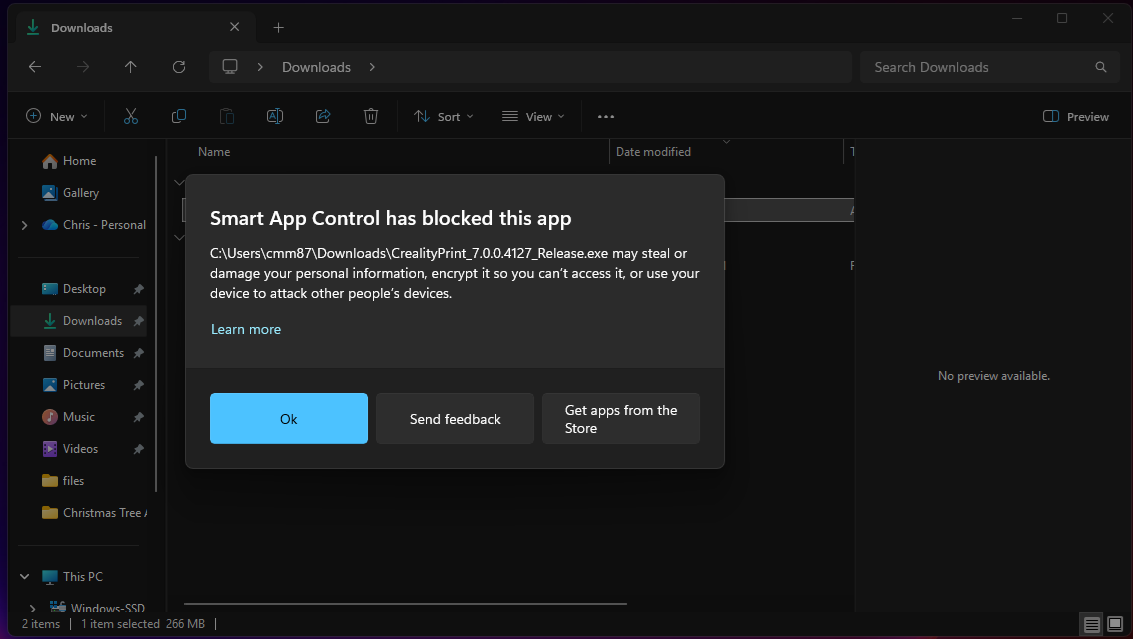
Task: Switch to large thumbnails view in status bar
Action: click(x=1115, y=624)
